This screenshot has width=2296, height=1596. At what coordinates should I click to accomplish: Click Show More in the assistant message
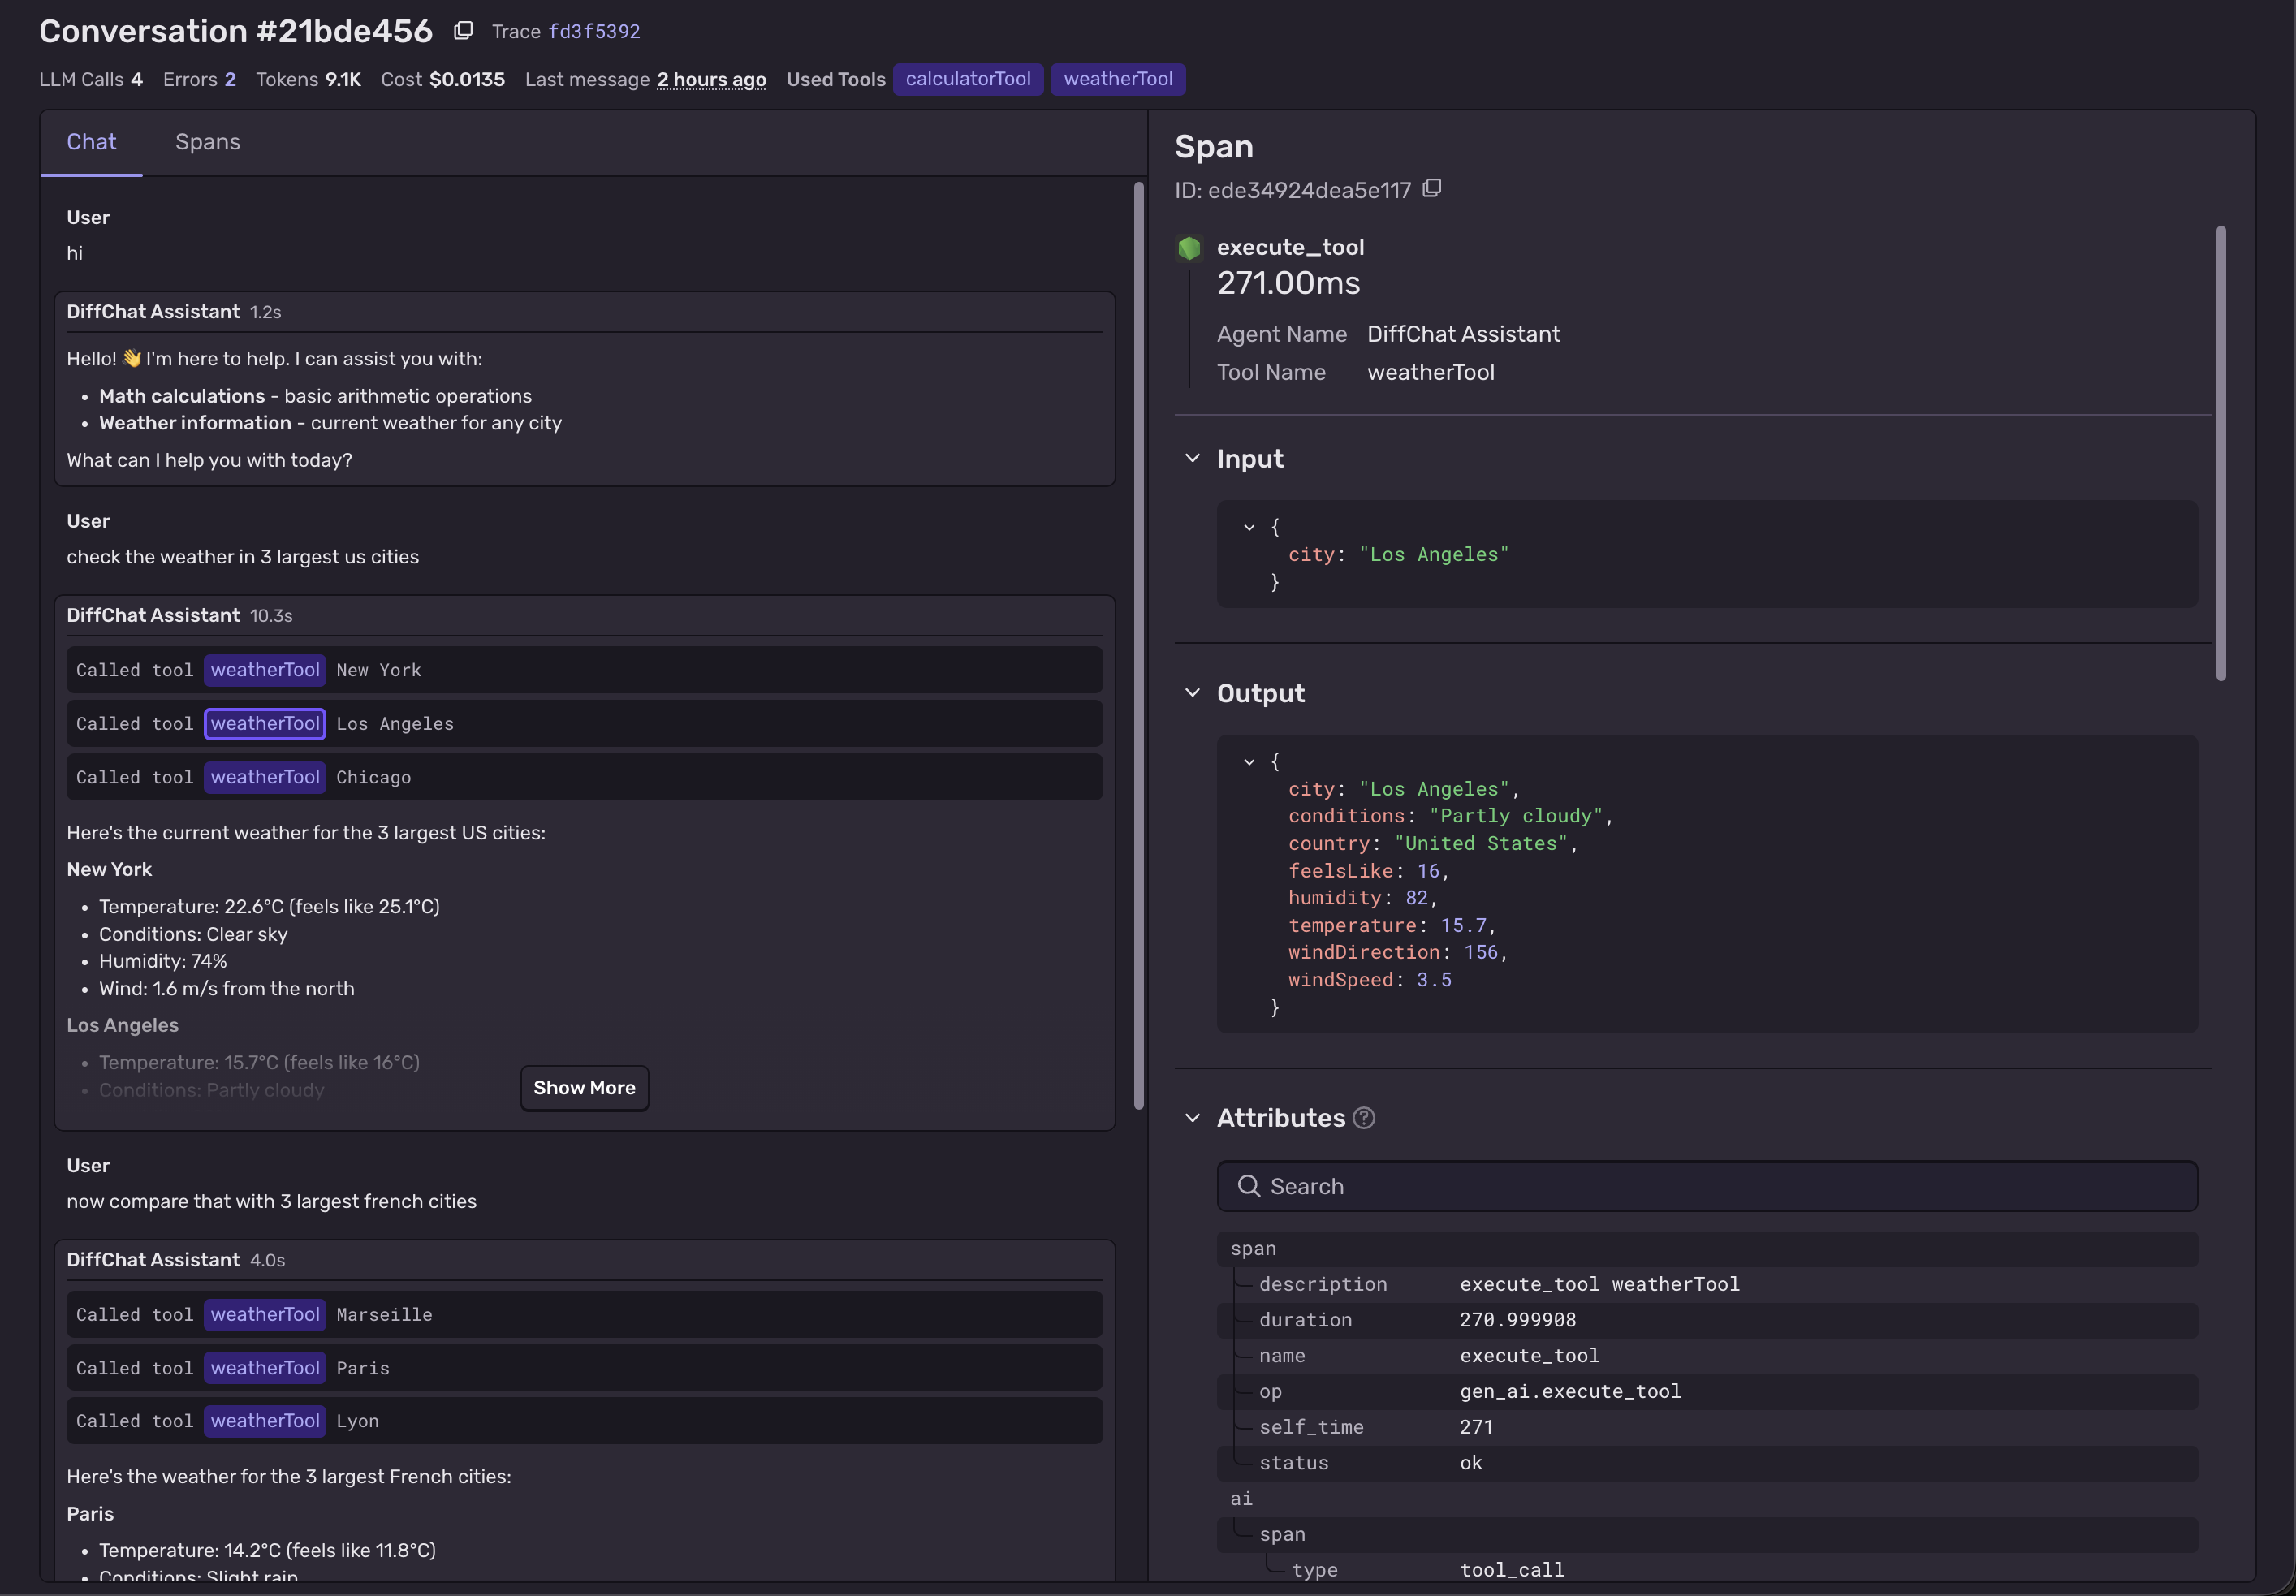584,1088
